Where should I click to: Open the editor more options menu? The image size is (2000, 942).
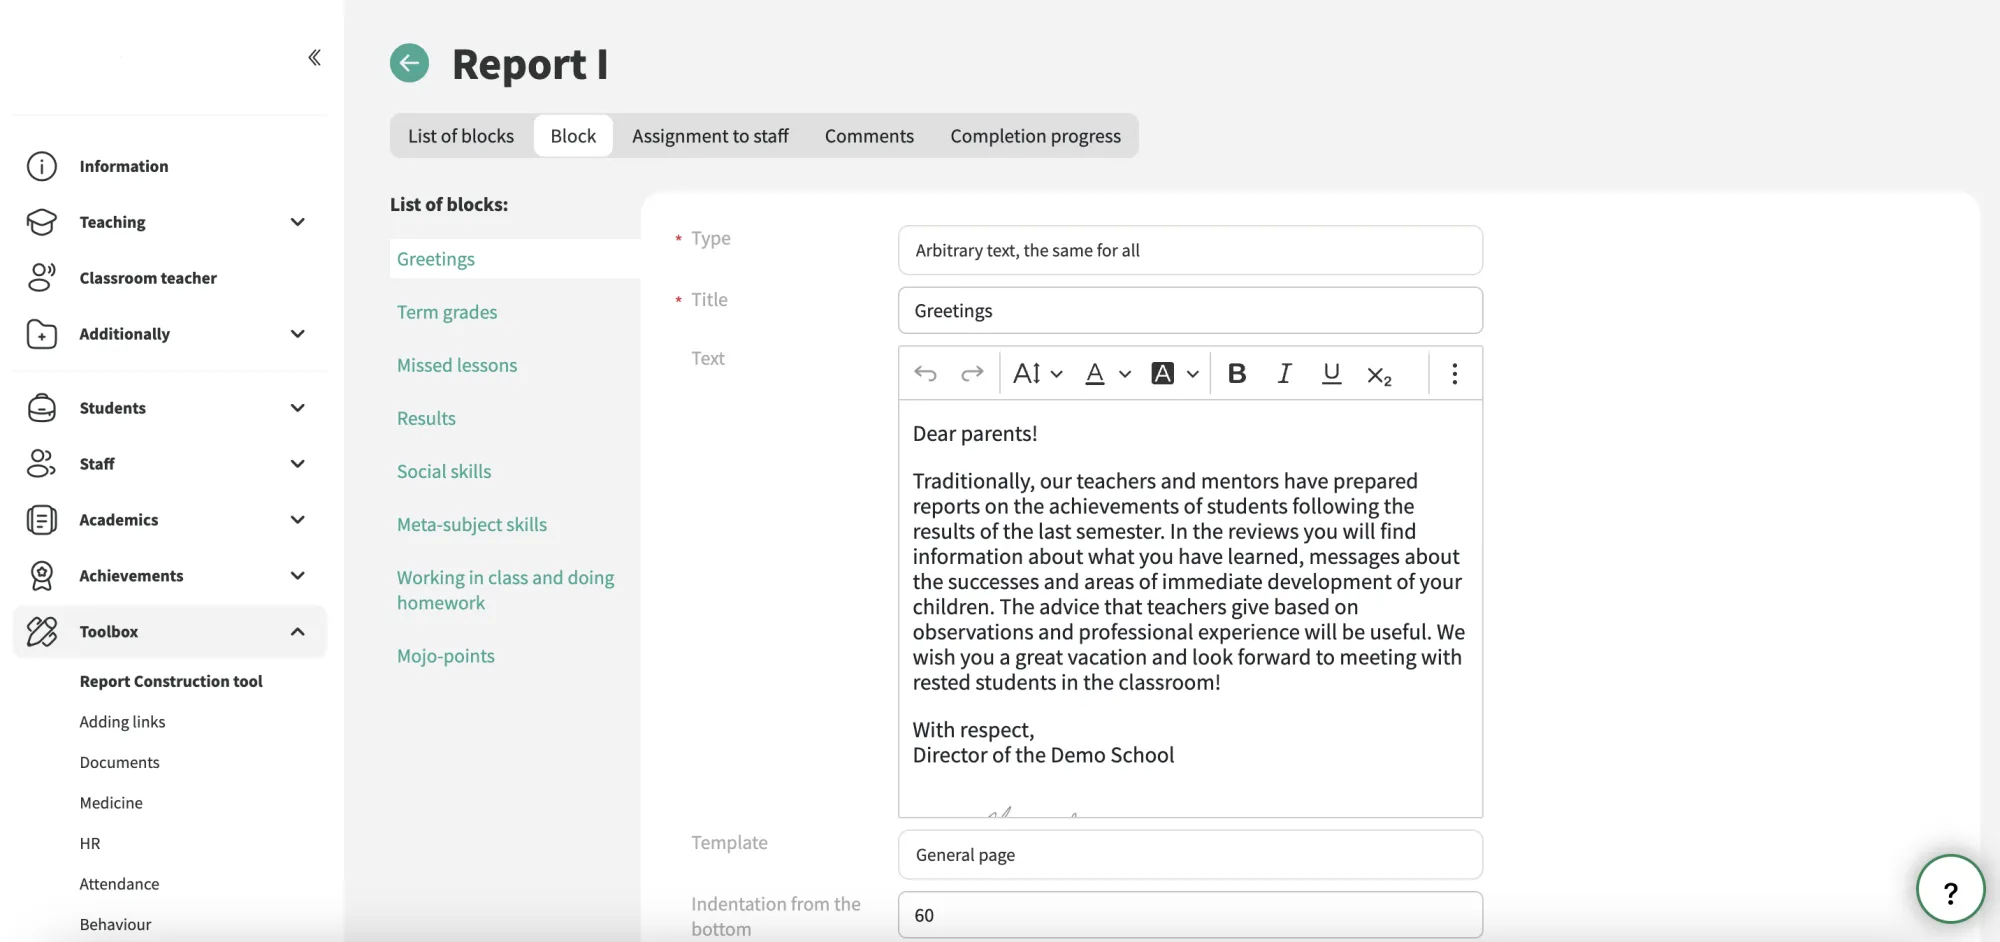(1455, 374)
